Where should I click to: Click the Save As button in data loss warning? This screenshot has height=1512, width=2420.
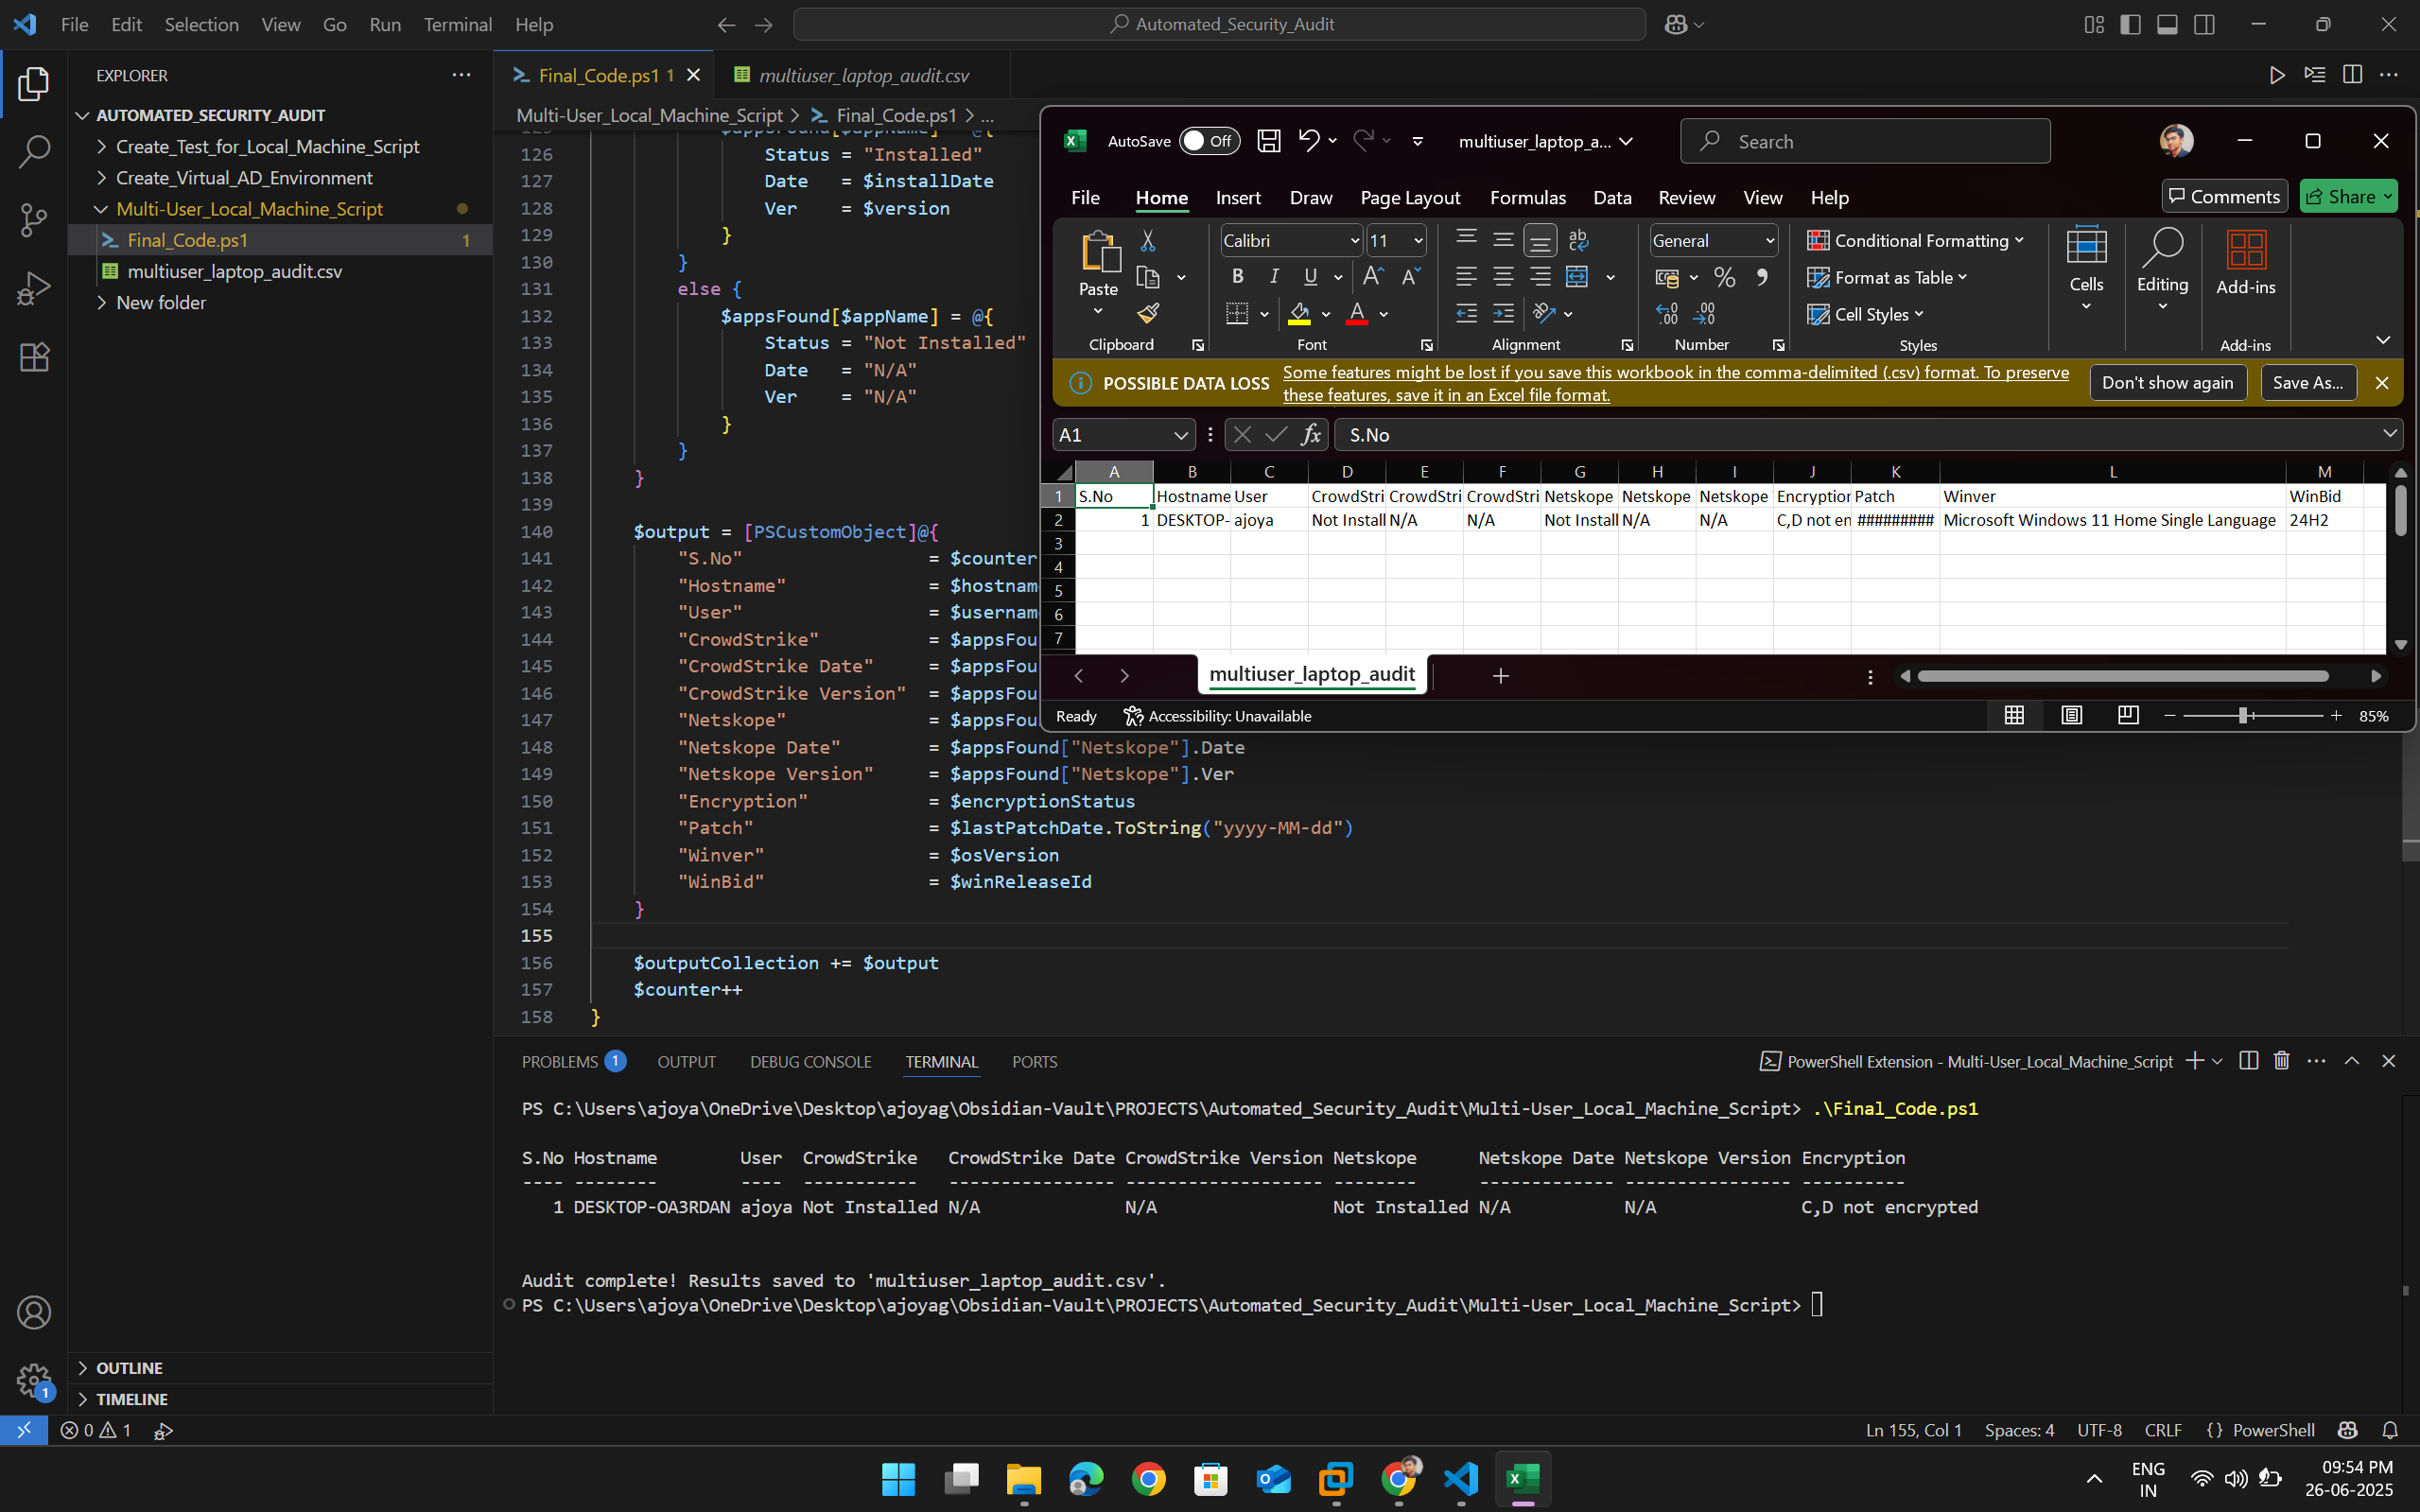2308,382
